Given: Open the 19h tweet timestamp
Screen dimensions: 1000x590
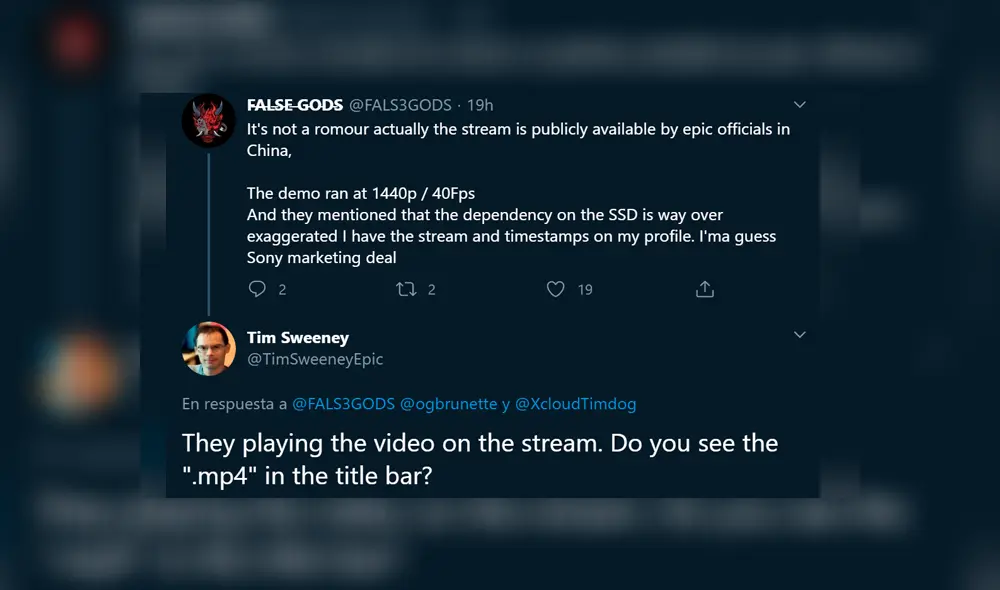Looking at the screenshot, I should pos(480,105).
